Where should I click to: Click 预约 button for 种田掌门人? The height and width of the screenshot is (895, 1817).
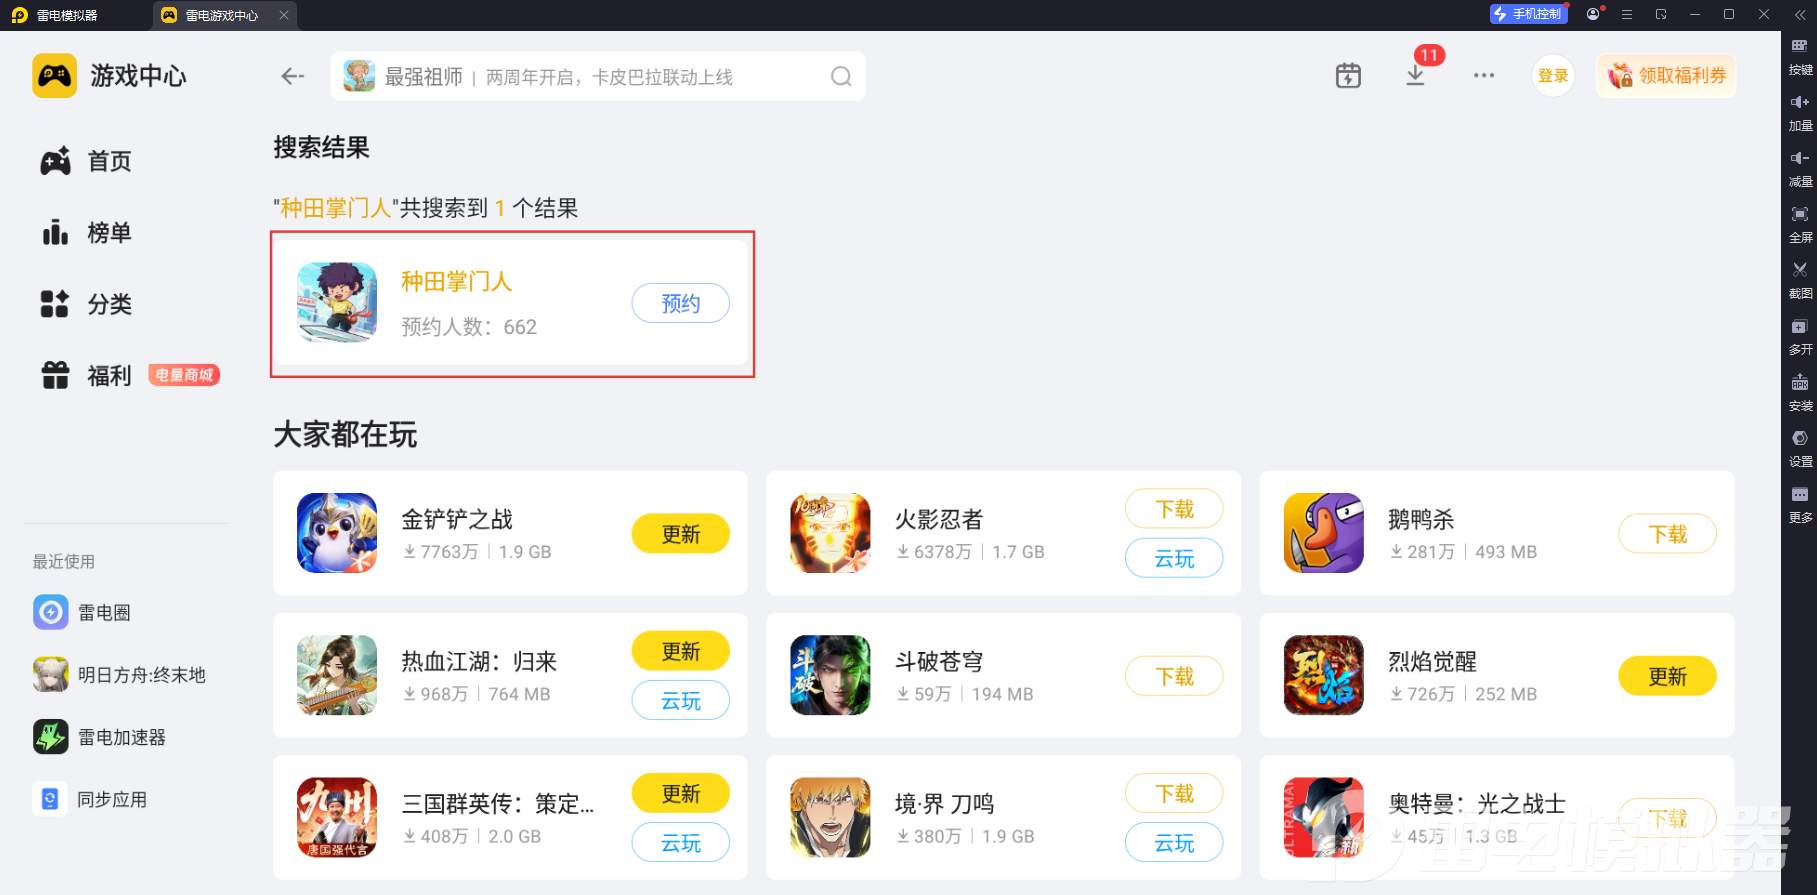tap(680, 303)
